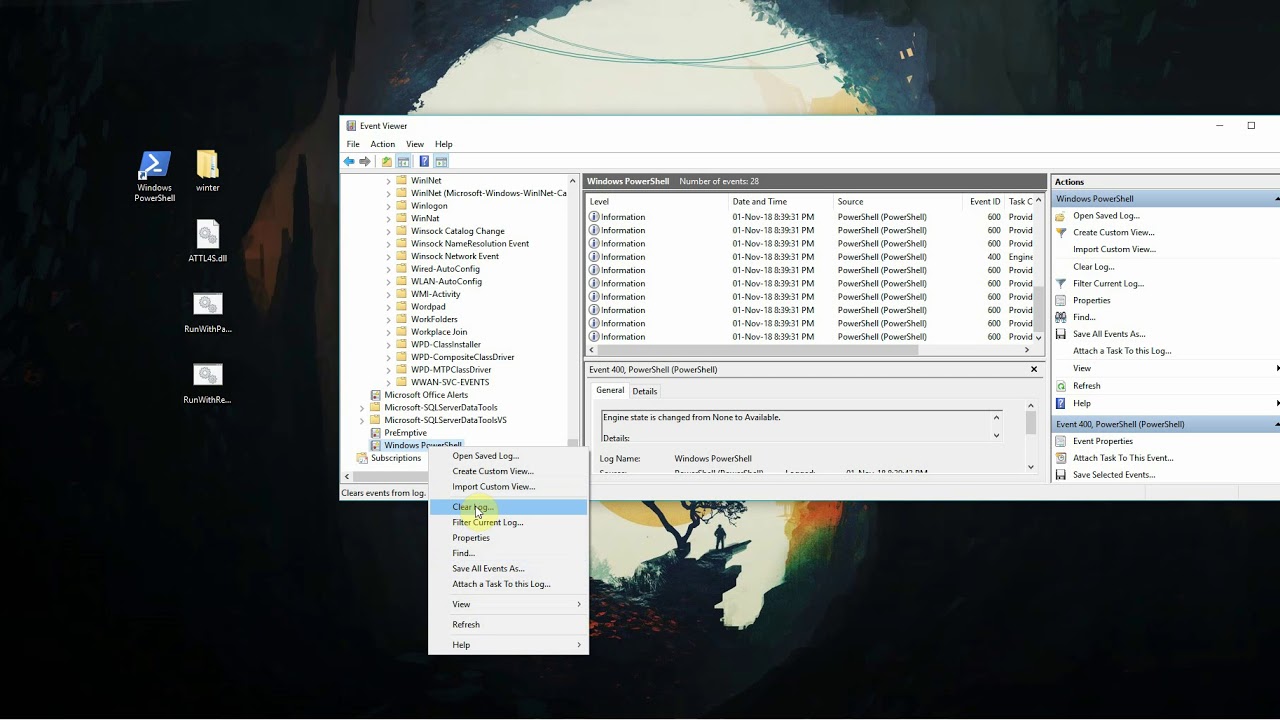Choose Save All Events As... in context menu
The height and width of the screenshot is (720, 1280).
click(508, 568)
